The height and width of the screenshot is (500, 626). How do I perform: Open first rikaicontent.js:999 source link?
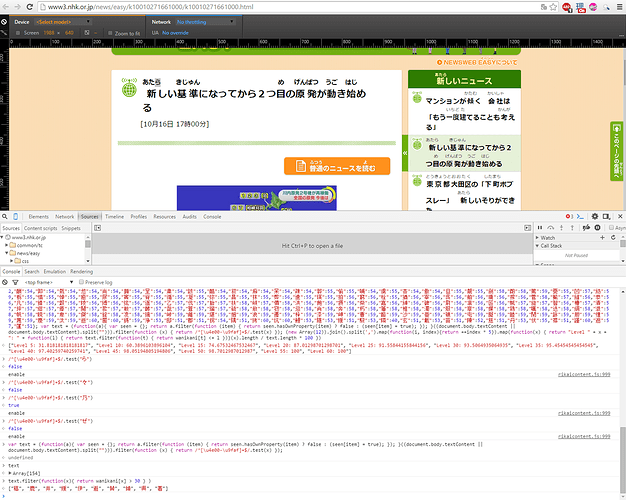(x=584, y=375)
